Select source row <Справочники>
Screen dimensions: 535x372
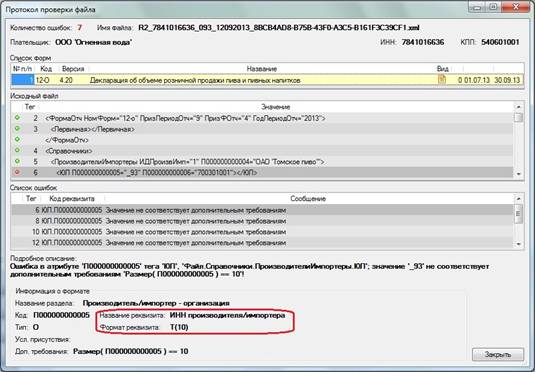click(x=262, y=151)
